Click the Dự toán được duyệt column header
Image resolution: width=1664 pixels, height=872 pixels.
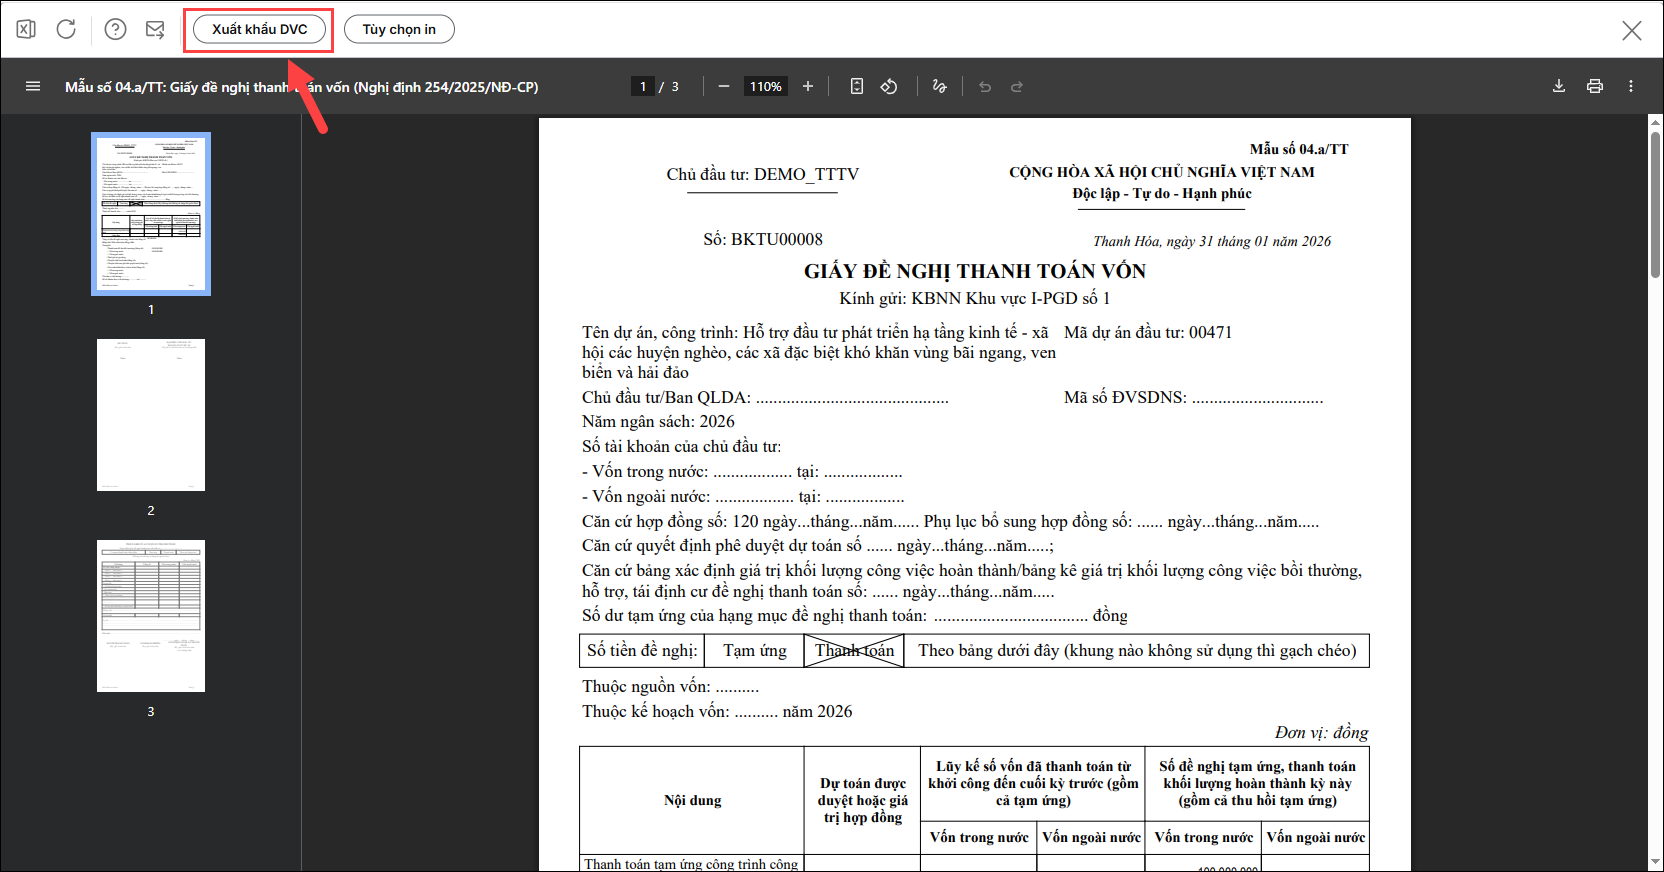[x=863, y=800]
